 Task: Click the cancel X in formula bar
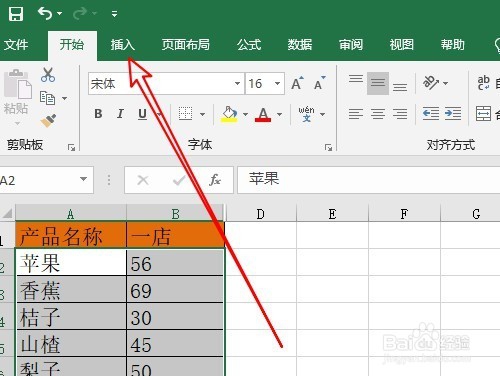[x=143, y=180]
